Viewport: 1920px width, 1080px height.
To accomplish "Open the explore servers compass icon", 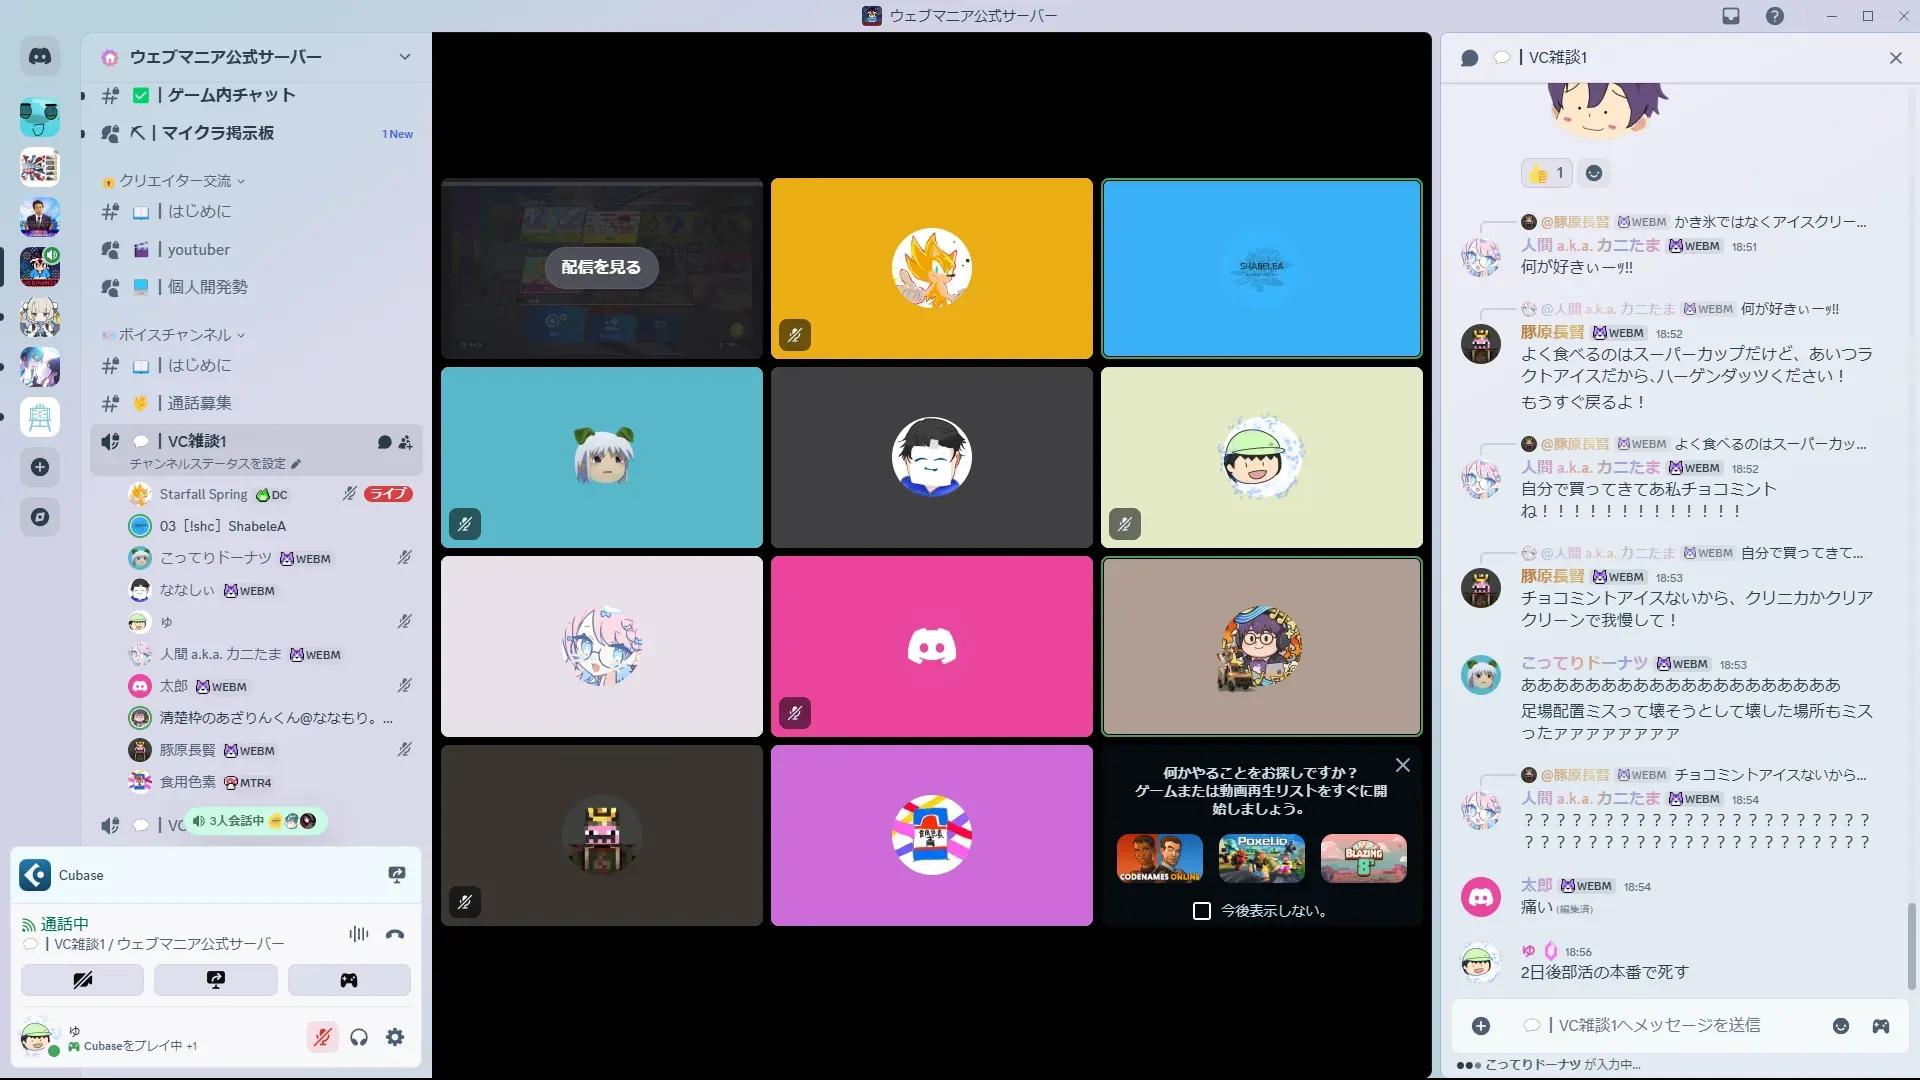I will (40, 517).
